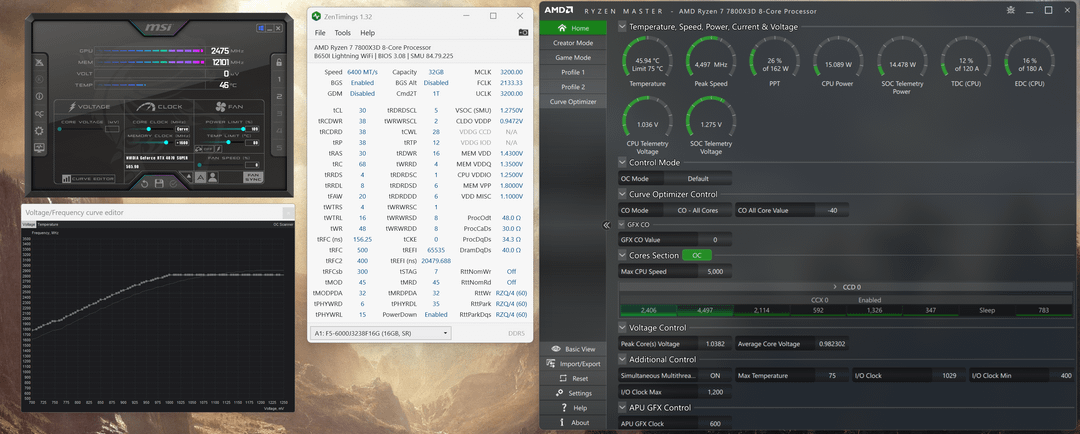Switch to Basic View with eye icon
This screenshot has height=434, width=1080.
(573, 349)
